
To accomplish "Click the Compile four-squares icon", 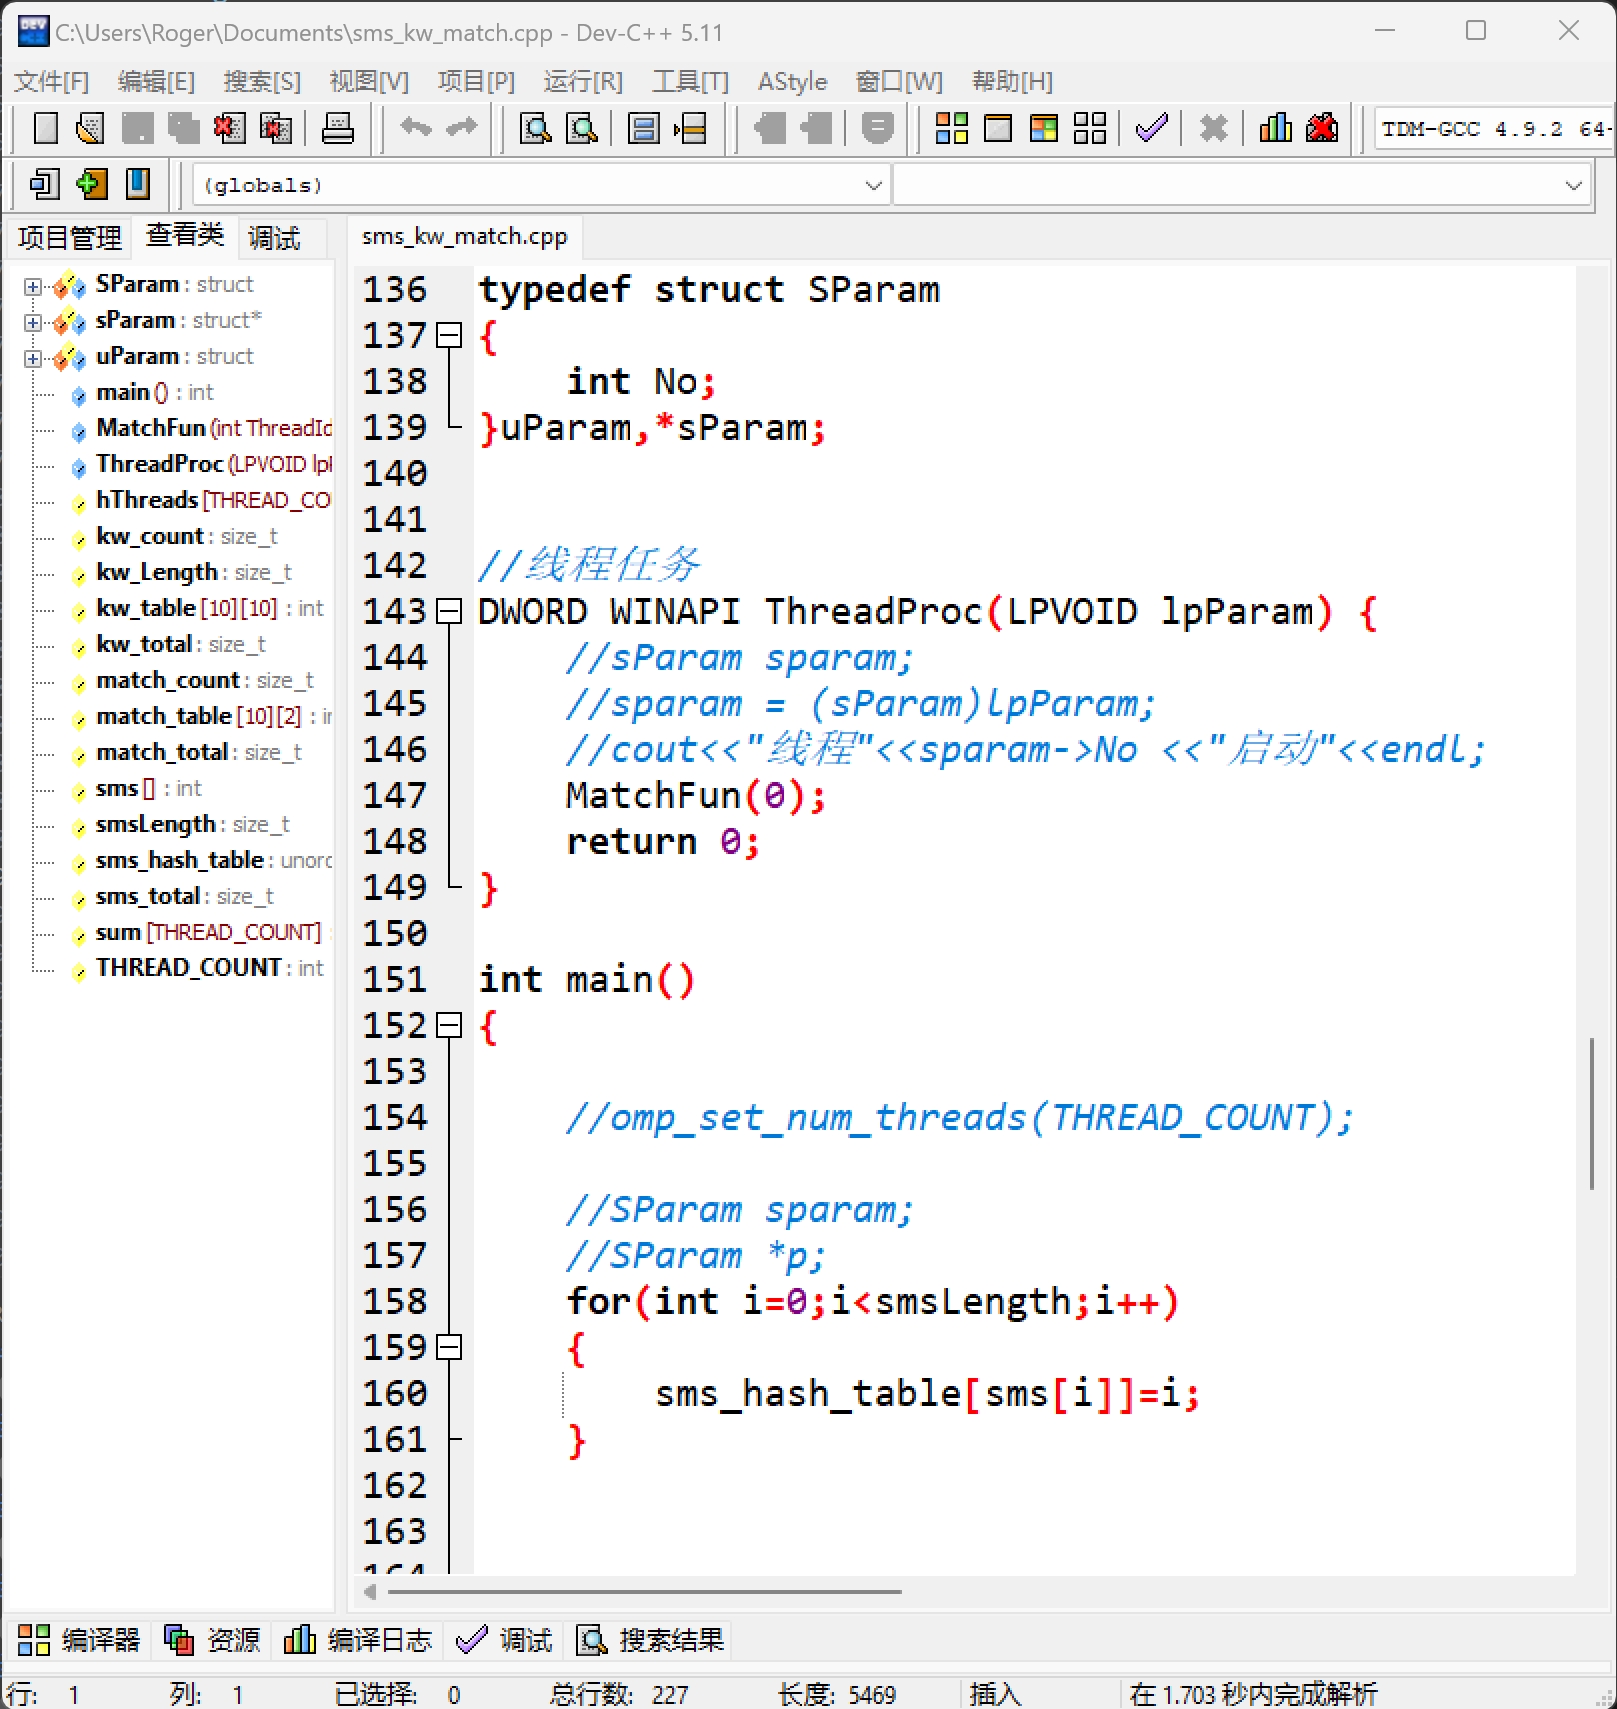I will pos(951,128).
